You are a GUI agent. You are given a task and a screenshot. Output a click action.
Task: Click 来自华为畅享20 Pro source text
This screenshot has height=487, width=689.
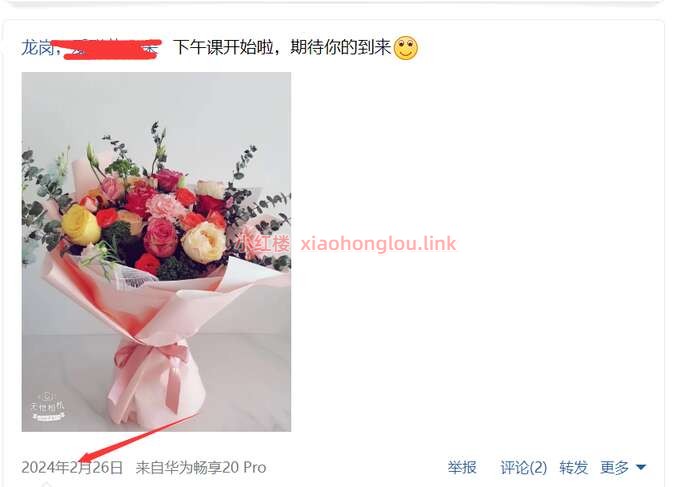[201, 467]
